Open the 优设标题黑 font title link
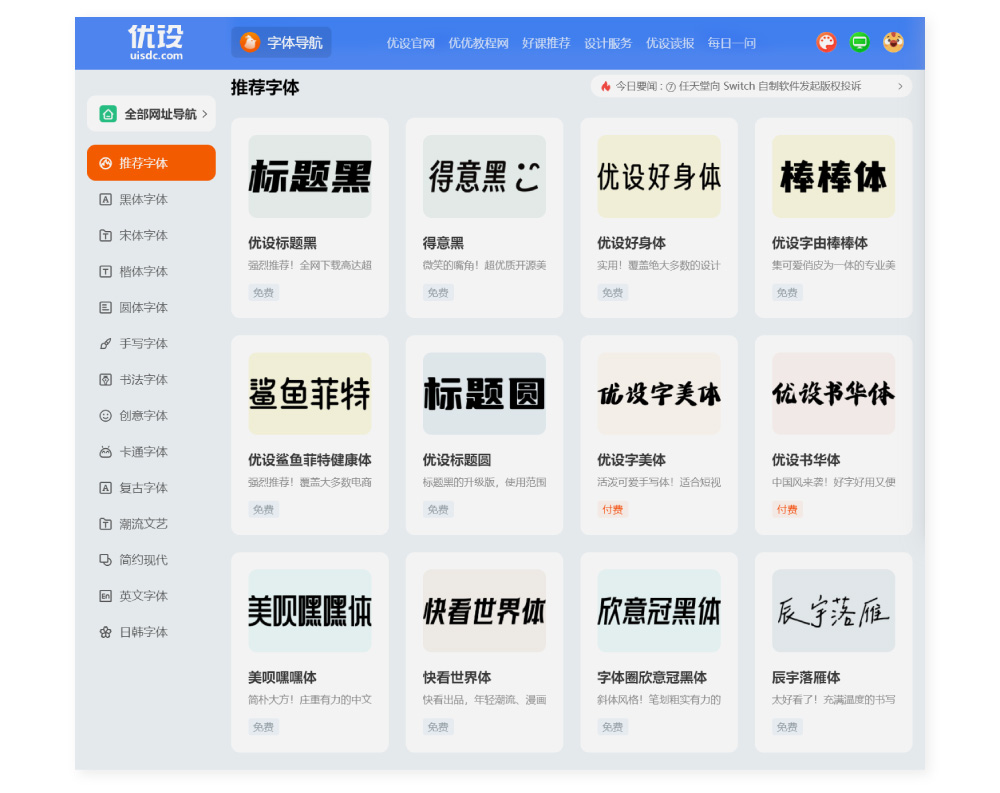 tap(283, 243)
